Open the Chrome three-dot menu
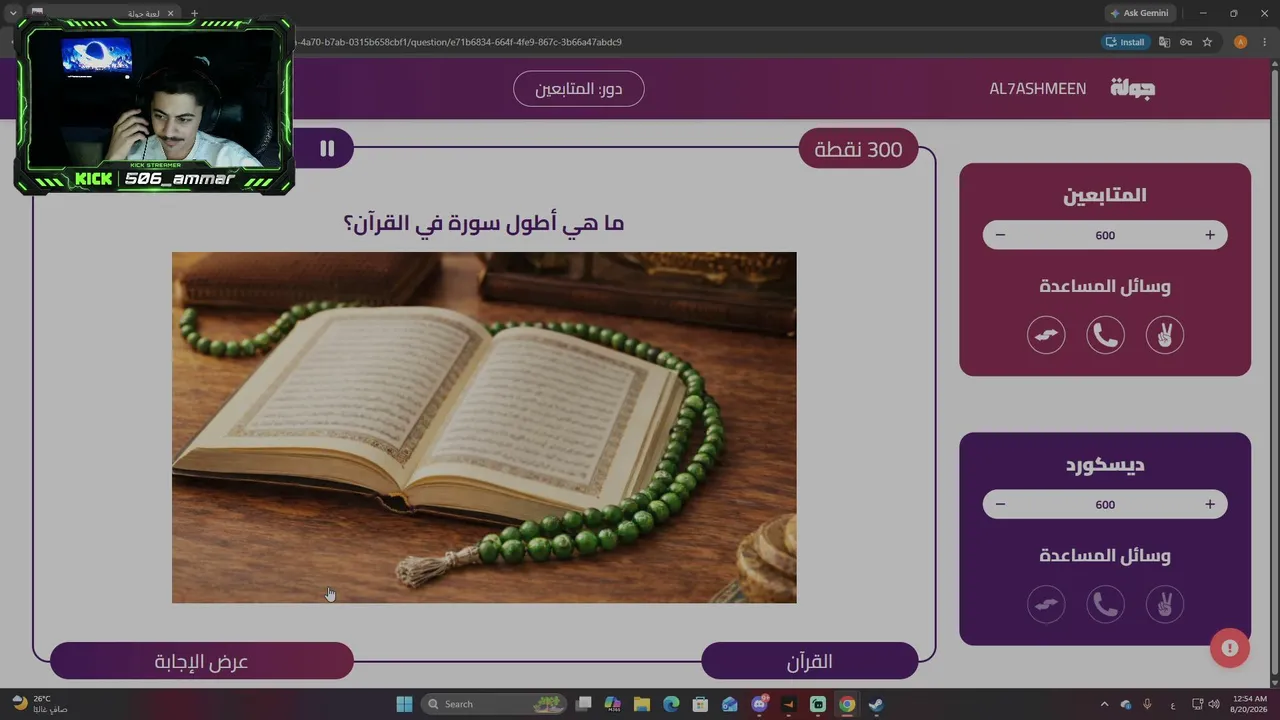 click(x=1264, y=42)
